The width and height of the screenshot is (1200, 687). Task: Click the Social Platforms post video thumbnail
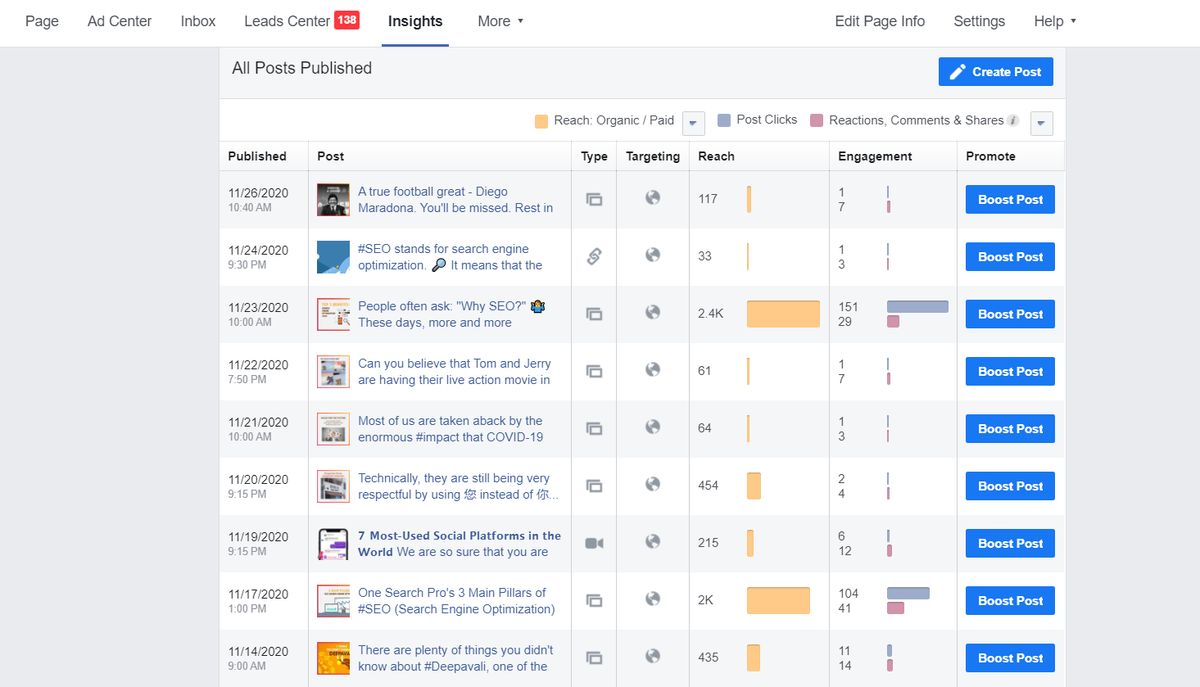pos(333,543)
